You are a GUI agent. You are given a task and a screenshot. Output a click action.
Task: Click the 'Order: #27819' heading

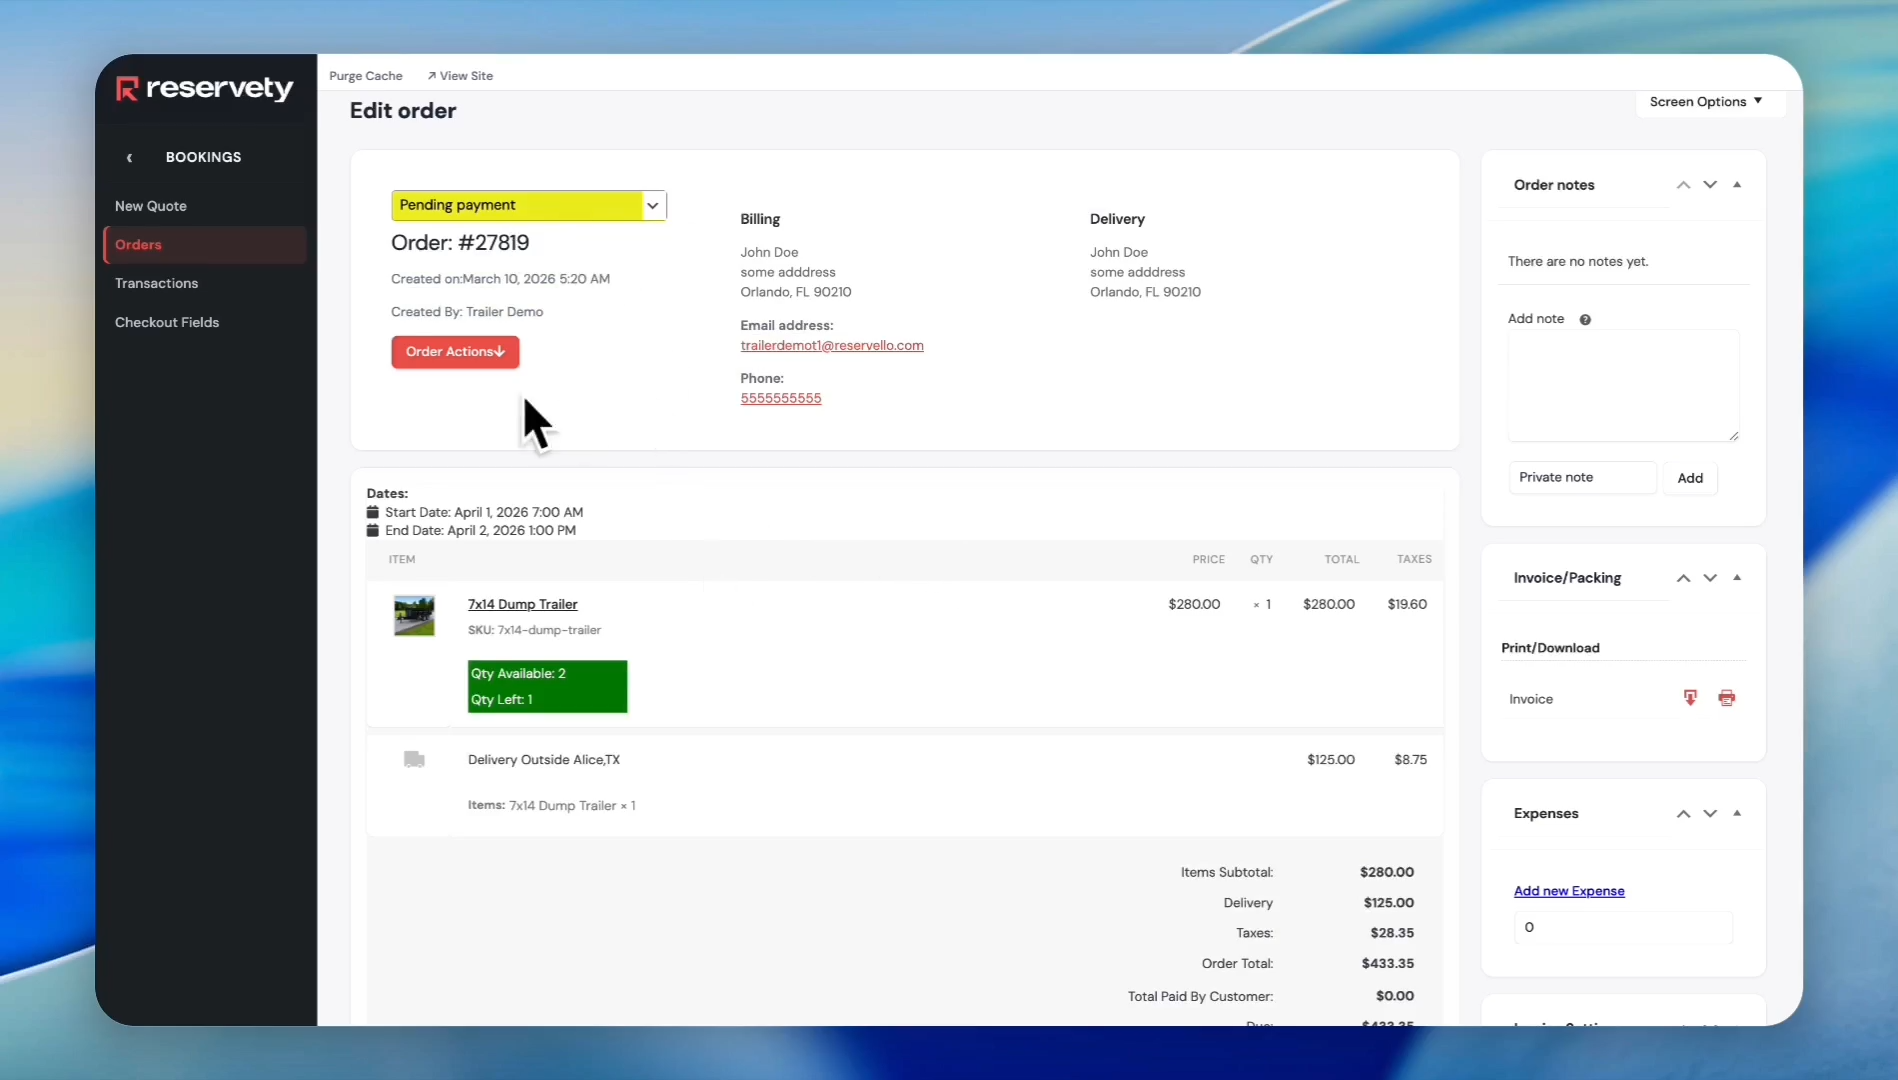coord(460,243)
